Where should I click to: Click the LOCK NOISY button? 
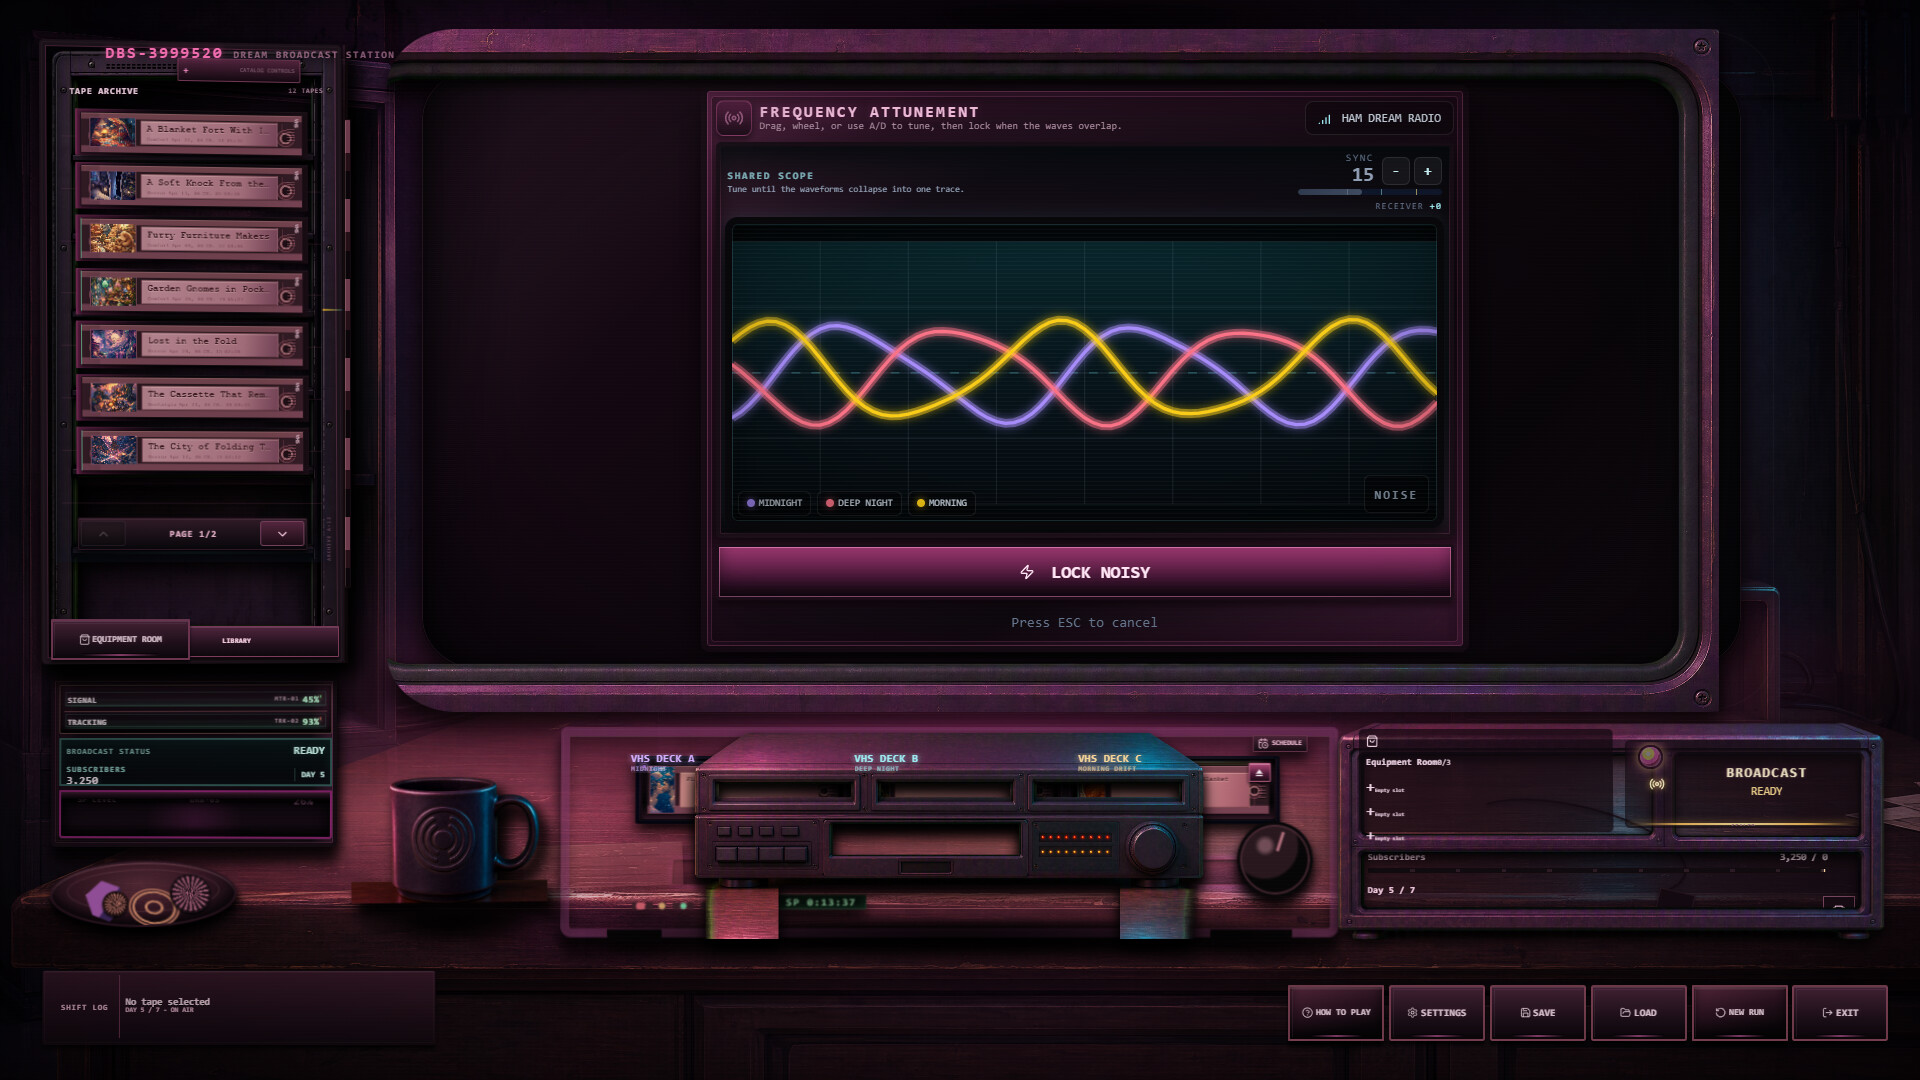pos(1084,572)
